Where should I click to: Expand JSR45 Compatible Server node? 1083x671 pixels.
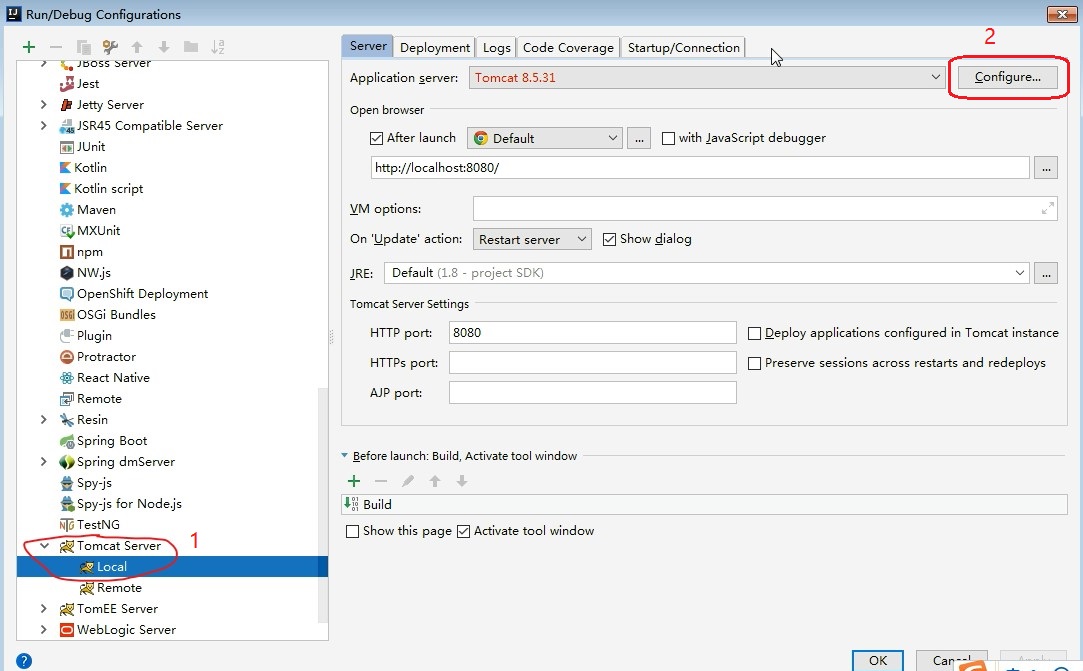tap(44, 125)
